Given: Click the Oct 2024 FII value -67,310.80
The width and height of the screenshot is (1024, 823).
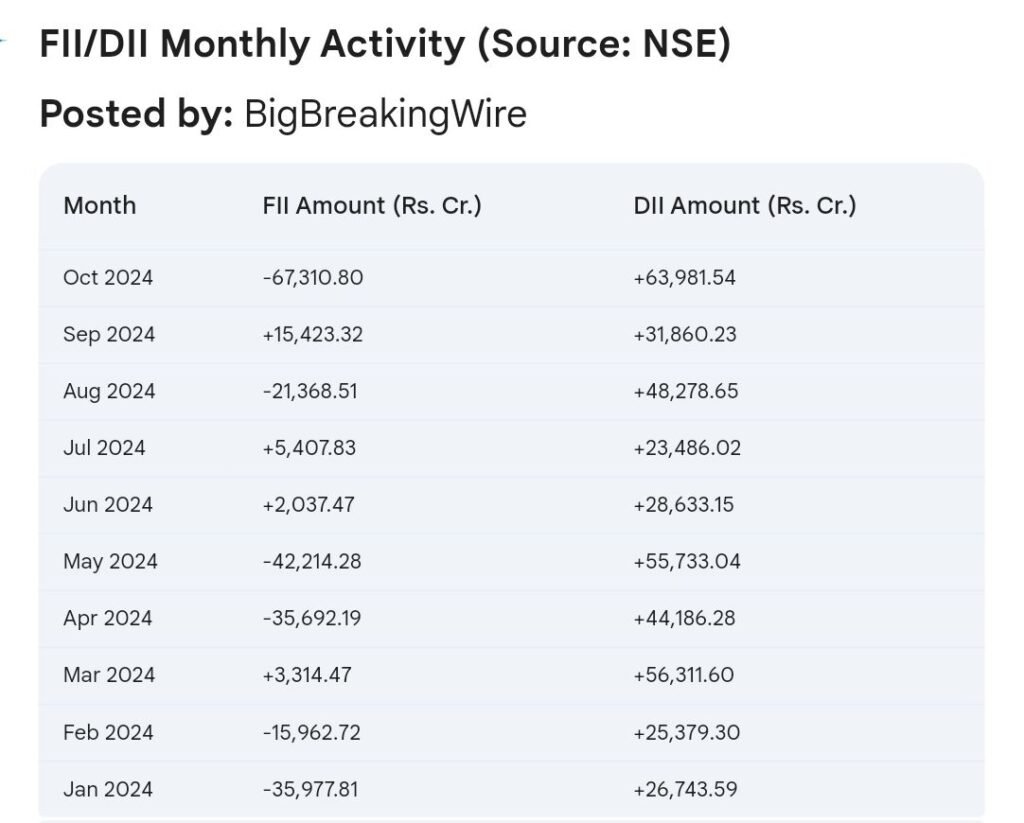Looking at the screenshot, I should pos(313,278).
